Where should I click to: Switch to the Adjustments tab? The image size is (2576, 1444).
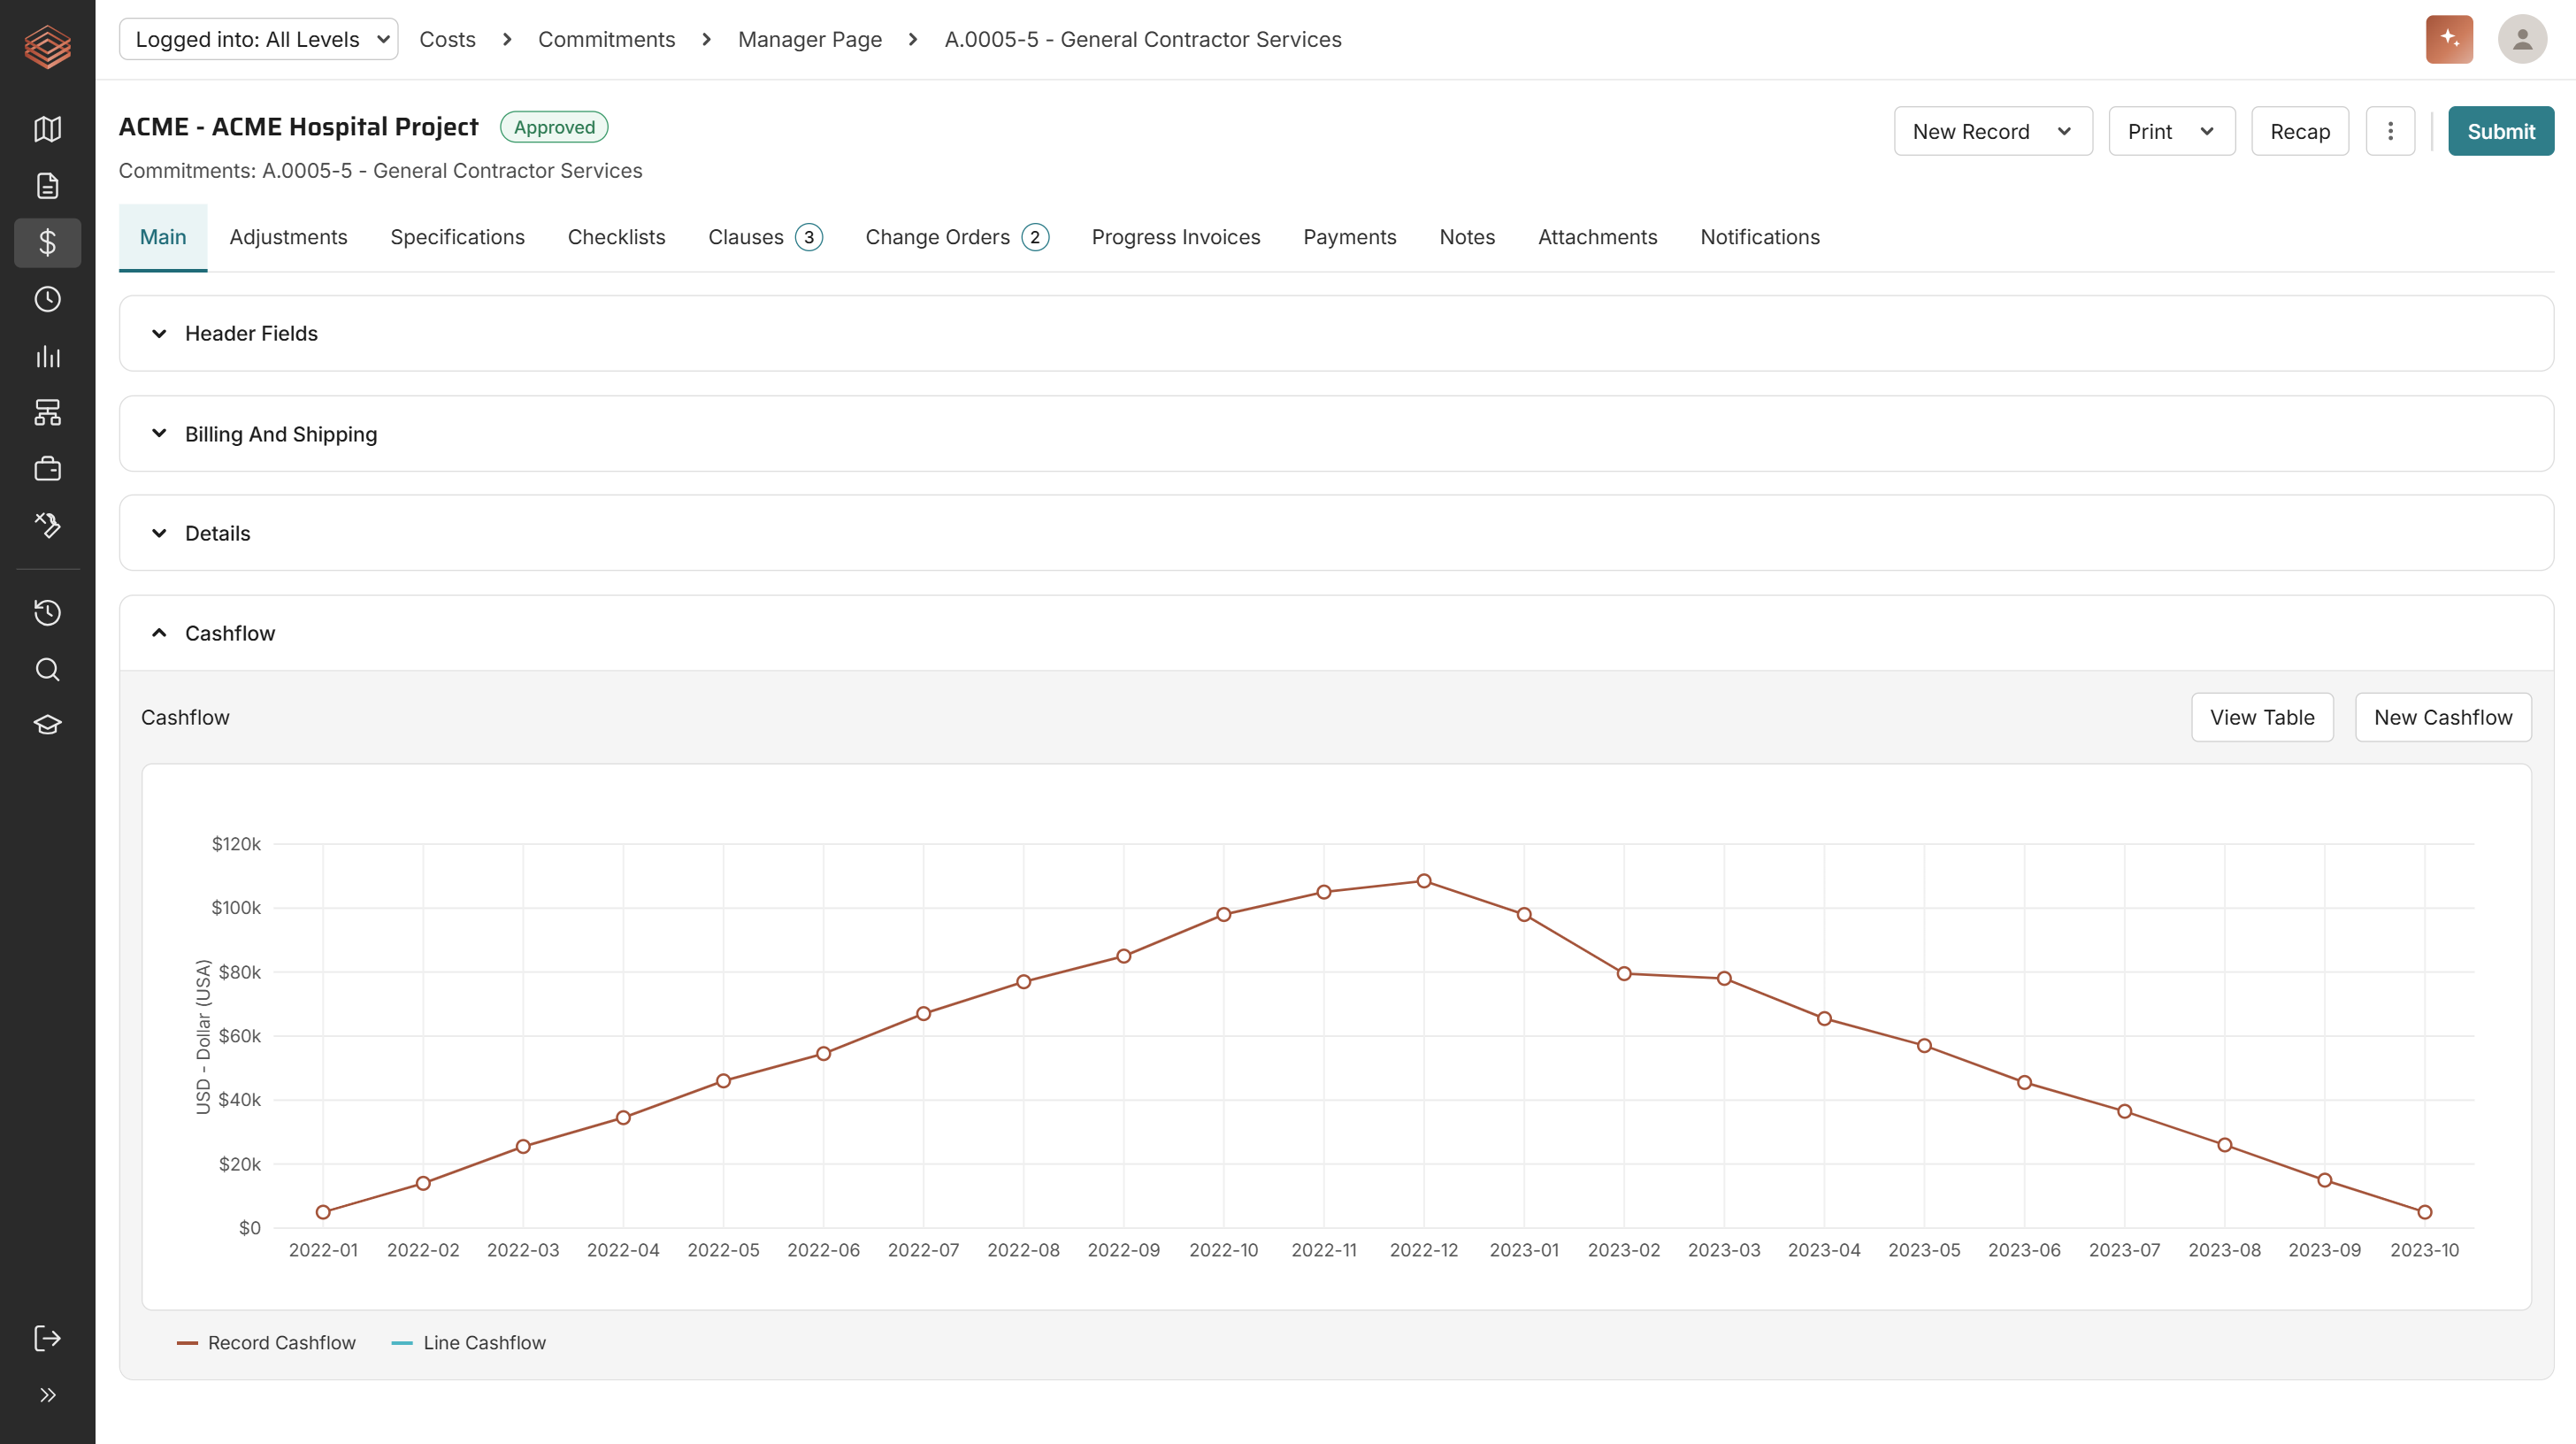(288, 237)
